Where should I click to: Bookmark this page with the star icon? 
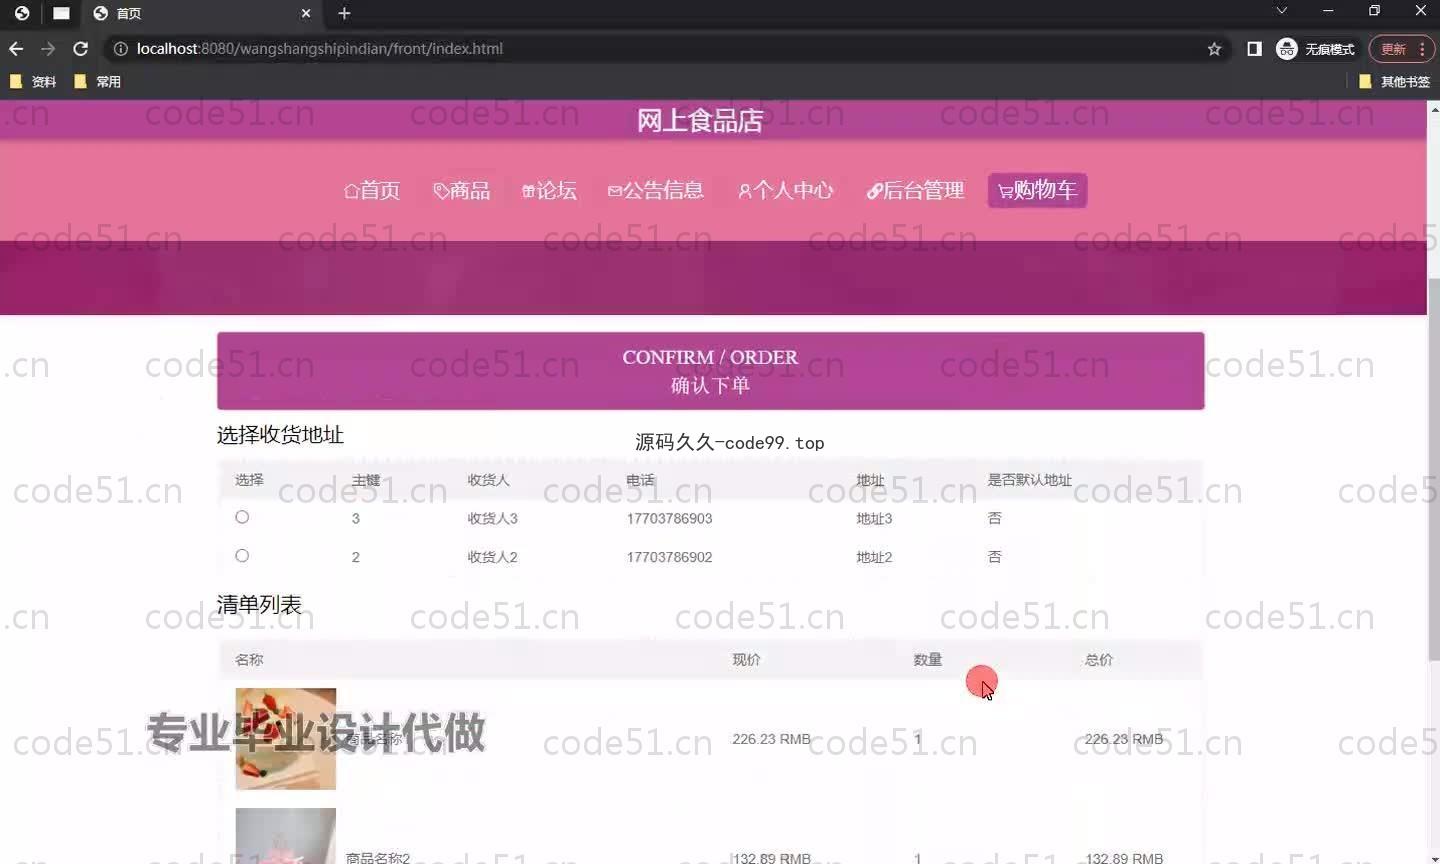[x=1214, y=49]
